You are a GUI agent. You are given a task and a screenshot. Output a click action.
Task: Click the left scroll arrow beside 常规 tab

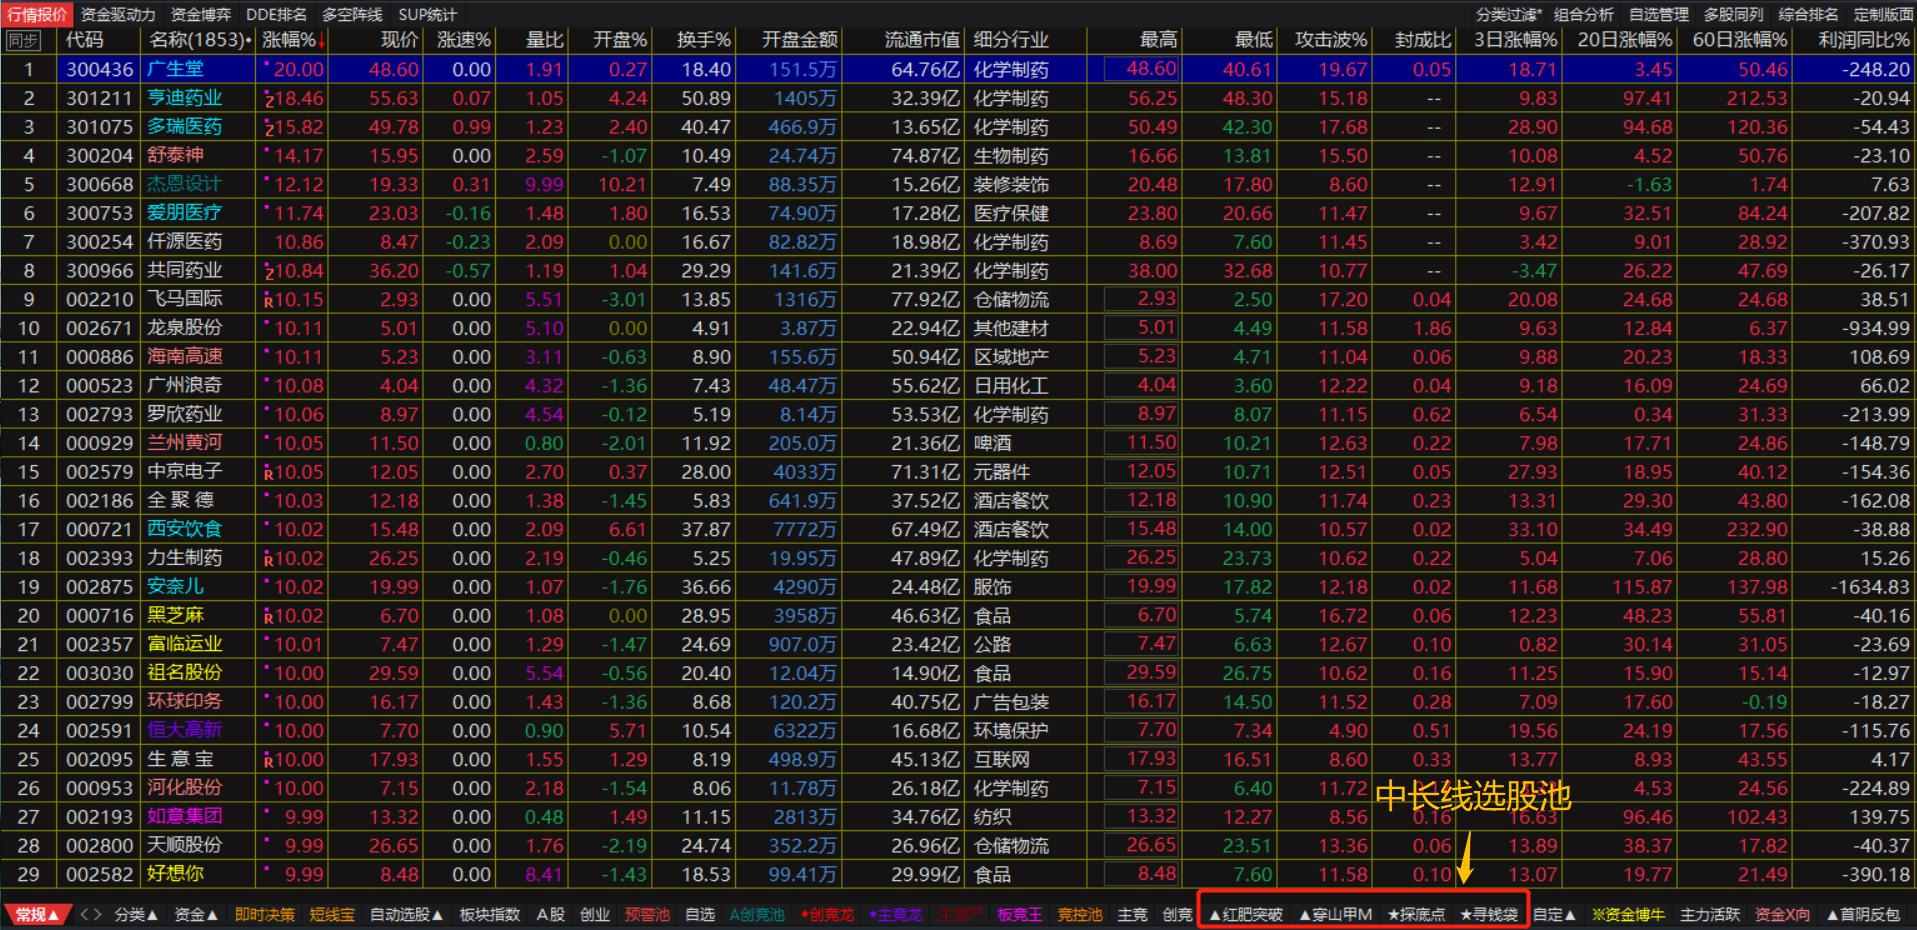[84, 914]
